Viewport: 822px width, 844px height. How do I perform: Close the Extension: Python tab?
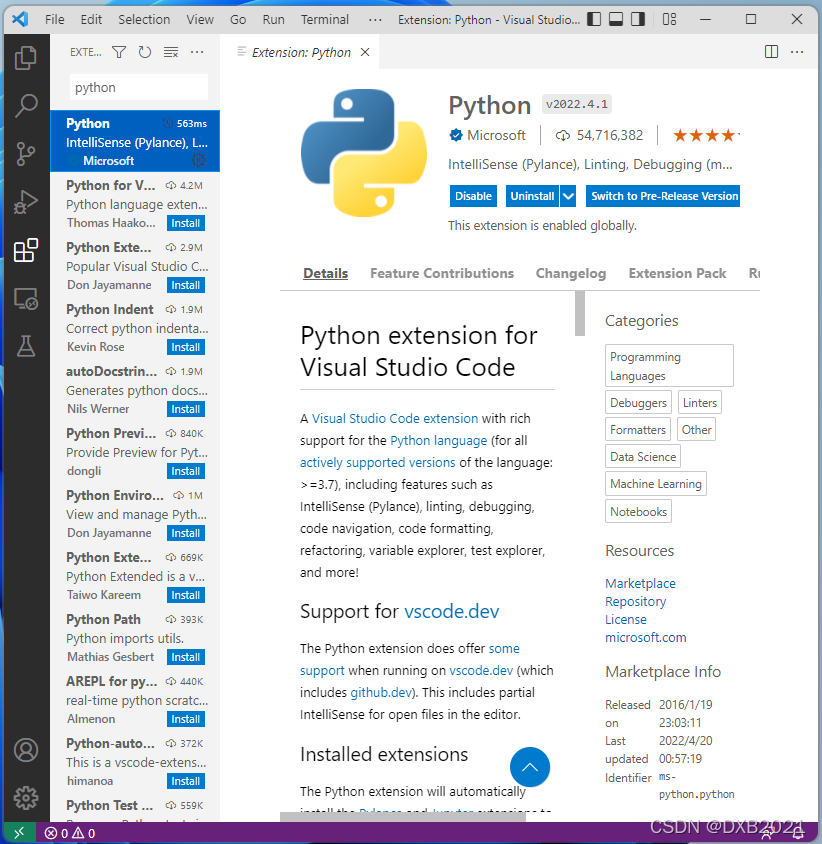click(x=365, y=52)
